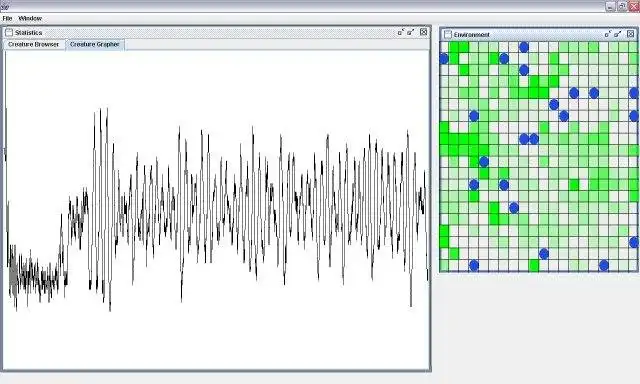The height and width of the screenshot is (384, 640).
Task: Iconify the Environment internal window
Action: pos(608,34)
